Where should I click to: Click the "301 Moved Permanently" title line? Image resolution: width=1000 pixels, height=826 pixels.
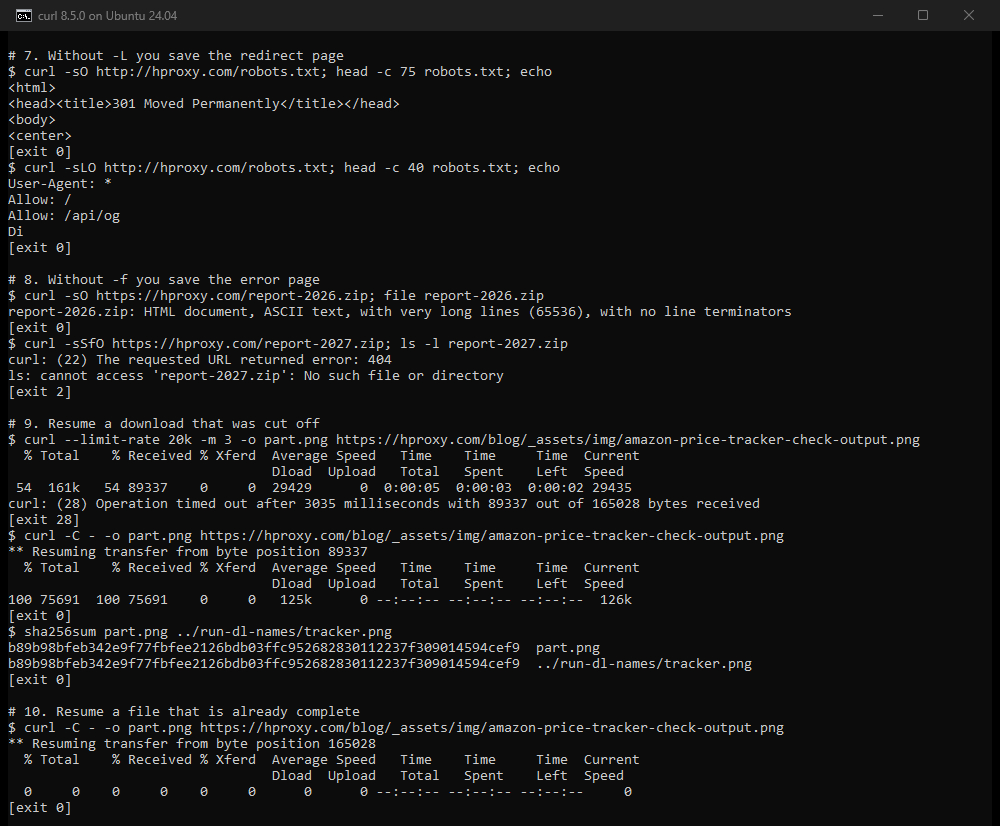[204, 104]
